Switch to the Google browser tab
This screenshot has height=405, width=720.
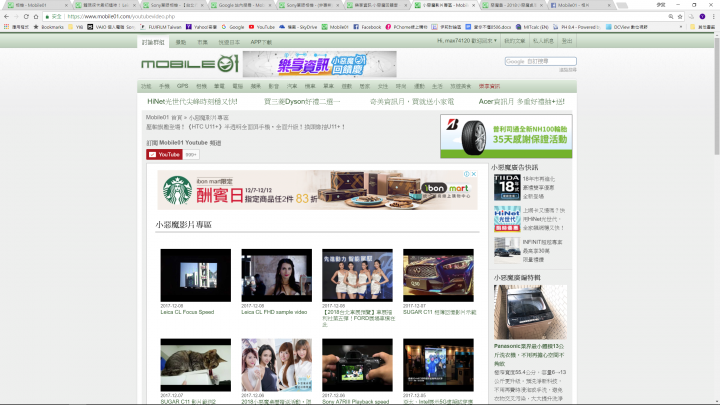point(241,5)
